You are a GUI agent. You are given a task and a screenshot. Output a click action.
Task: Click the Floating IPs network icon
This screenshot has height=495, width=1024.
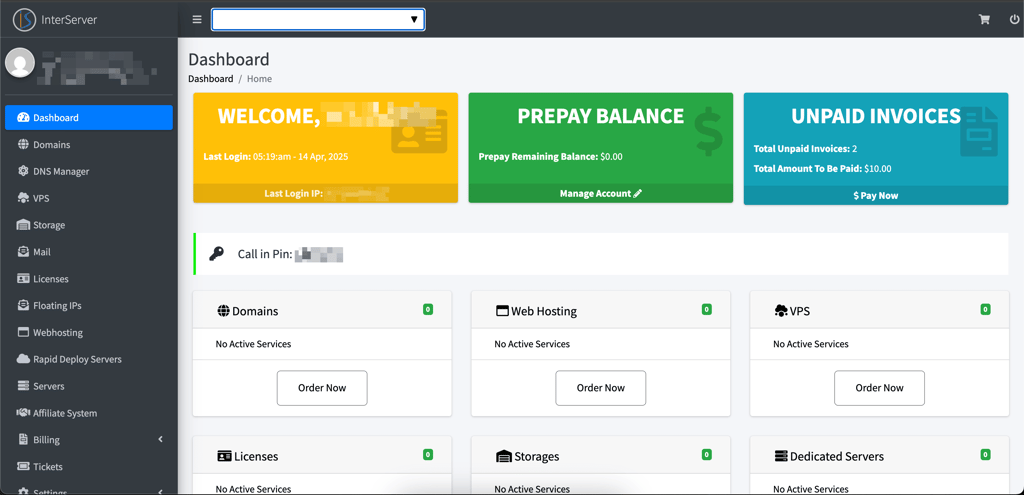(x=23, y=306)
